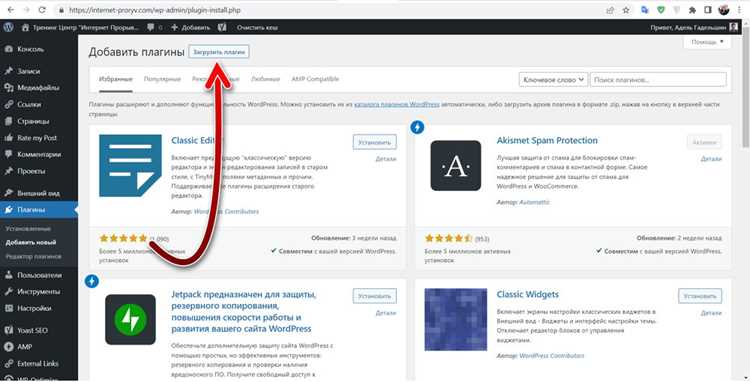Open Установленные plugins submenu
The height and width of the screenshot is (382, 750).
pos(28,229)
